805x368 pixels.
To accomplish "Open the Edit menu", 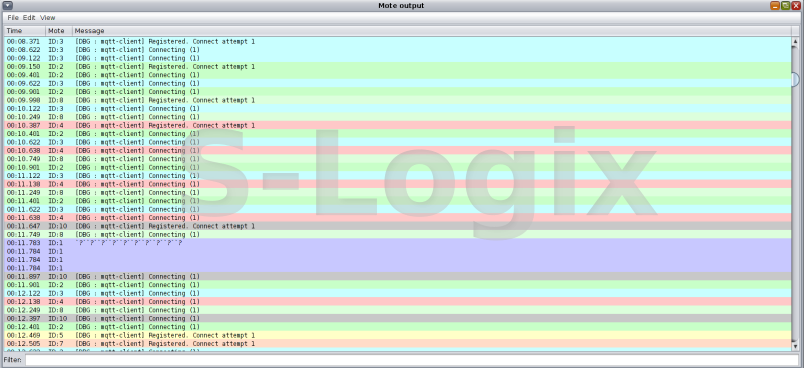I will pos(29,17).
